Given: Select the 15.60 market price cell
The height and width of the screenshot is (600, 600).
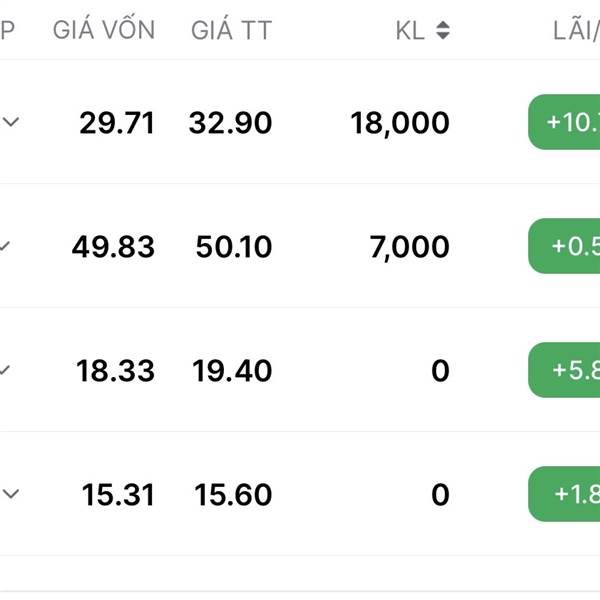Looking at the screenshot, I should click(x=233, y=495).
